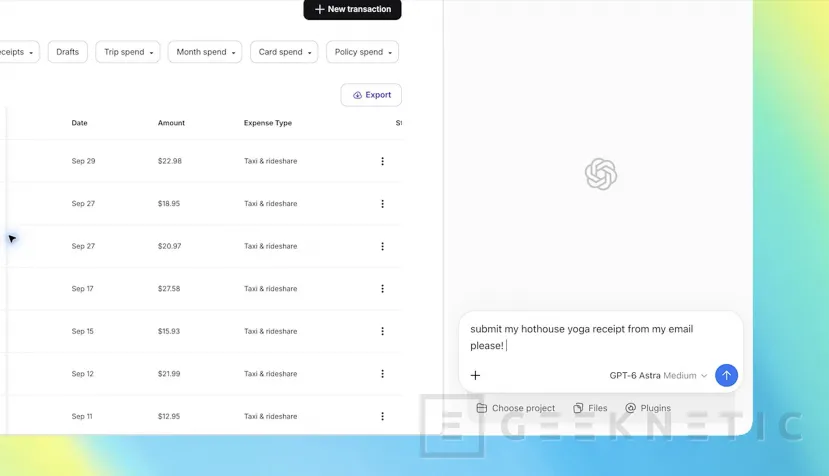The image size is (829, 476).
Task: Select the Drafts filter
Action: click(x=68, y=52)
